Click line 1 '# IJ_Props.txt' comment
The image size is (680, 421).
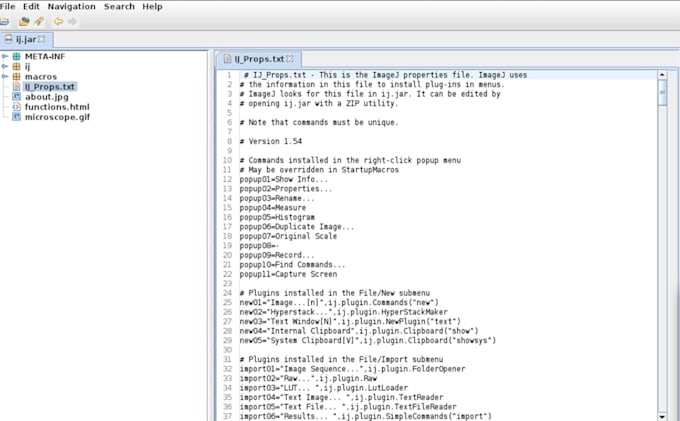(x=385, y=75)
